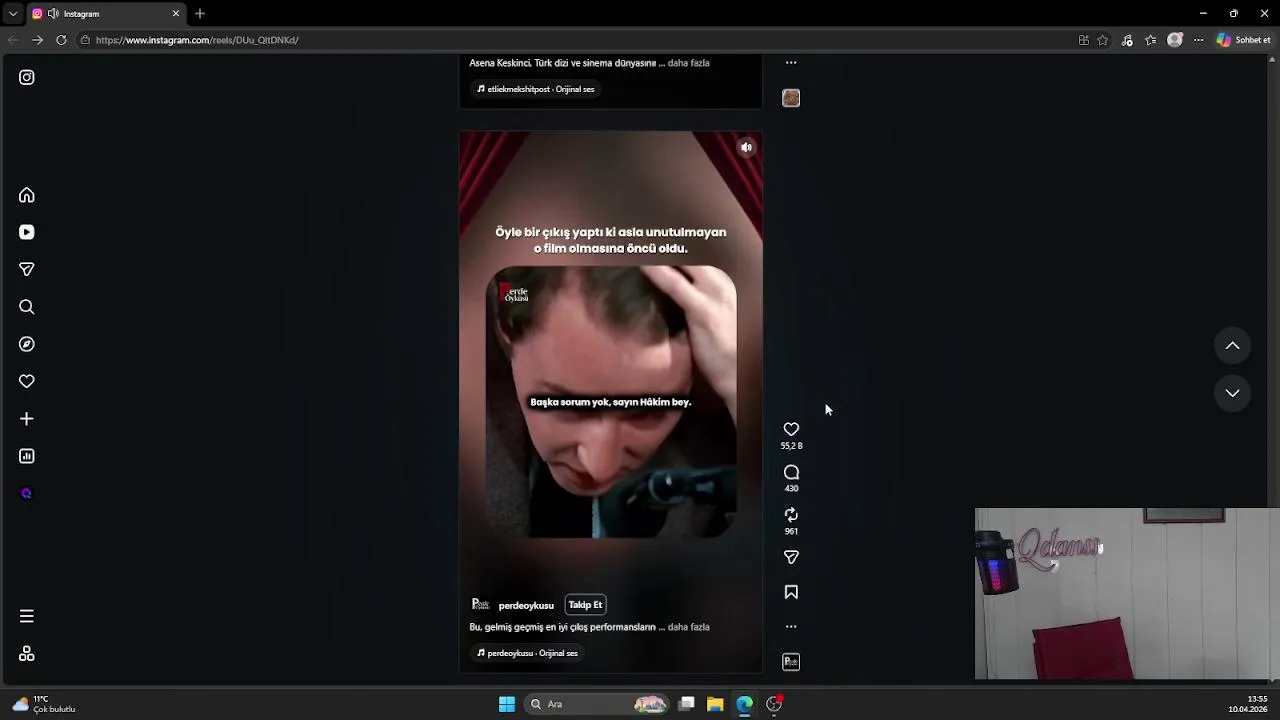Screen dimensions: 1280x720
Task: Mute the reel audio
Action: 746,147
